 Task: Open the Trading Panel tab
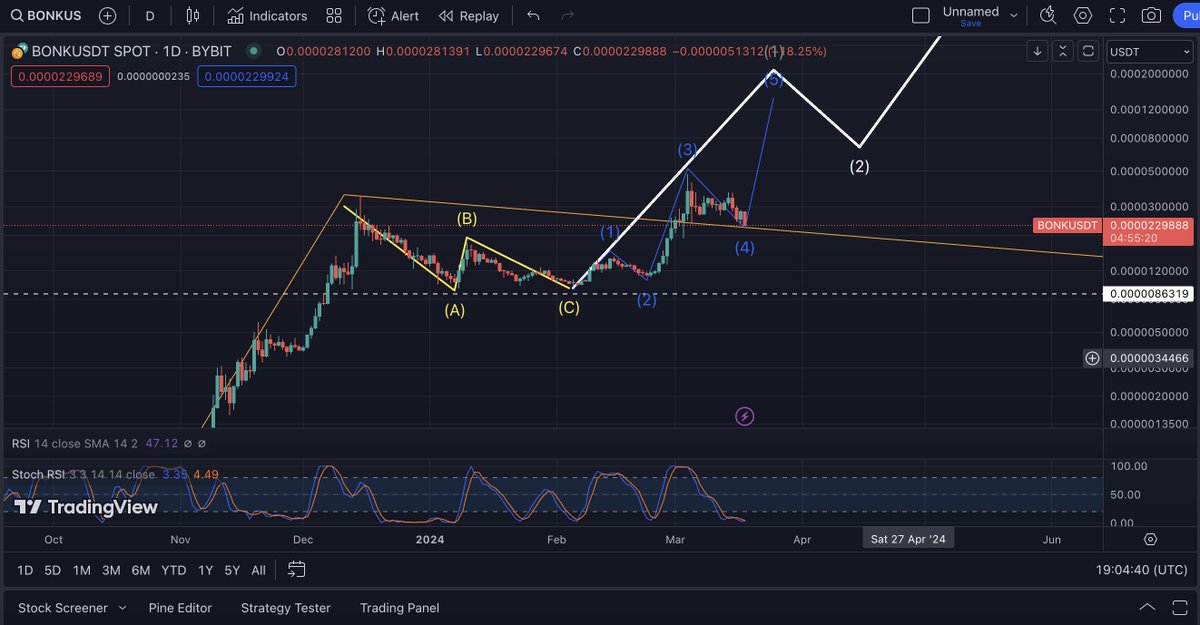click(x=399, y=607)
